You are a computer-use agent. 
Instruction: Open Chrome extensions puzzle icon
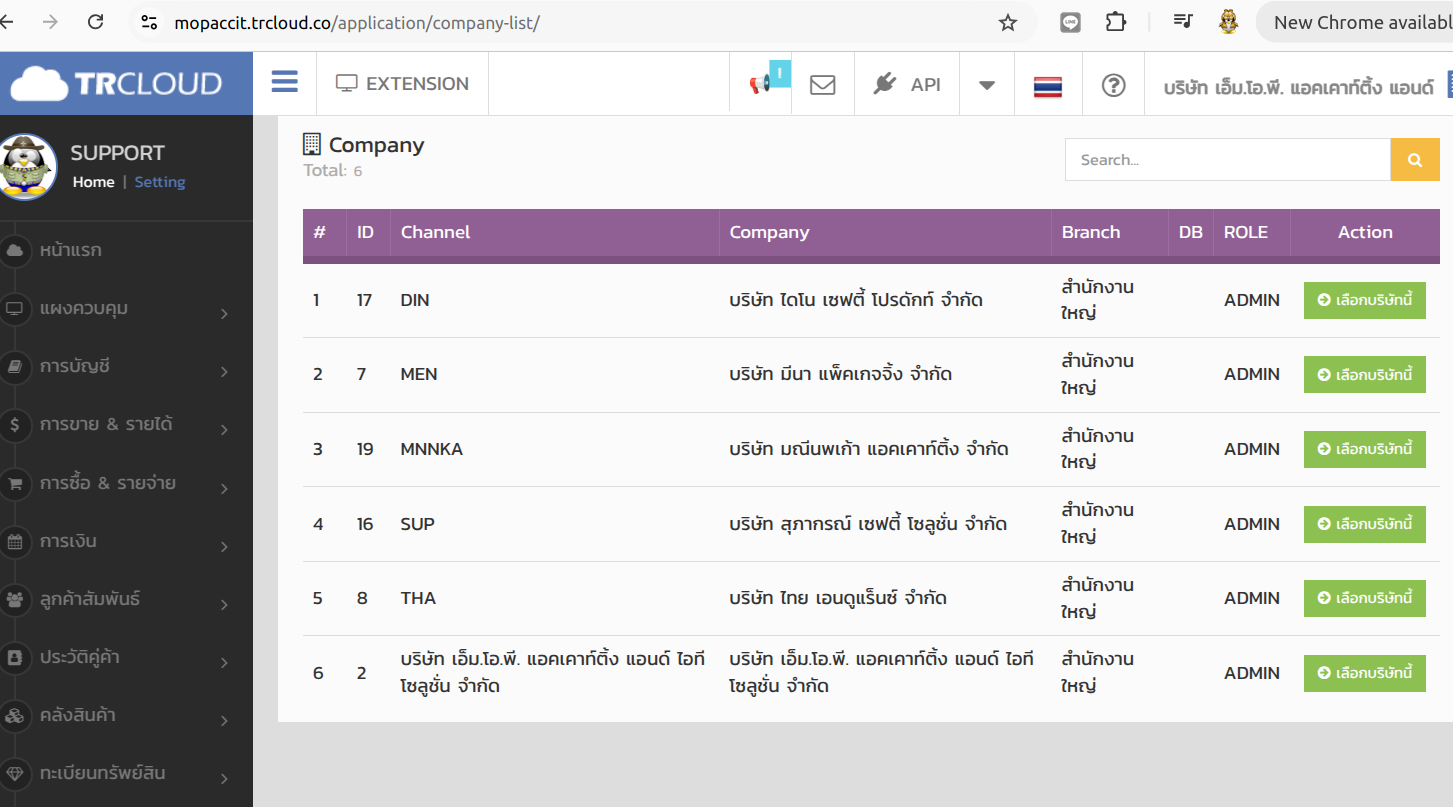tap(1115, 22)
